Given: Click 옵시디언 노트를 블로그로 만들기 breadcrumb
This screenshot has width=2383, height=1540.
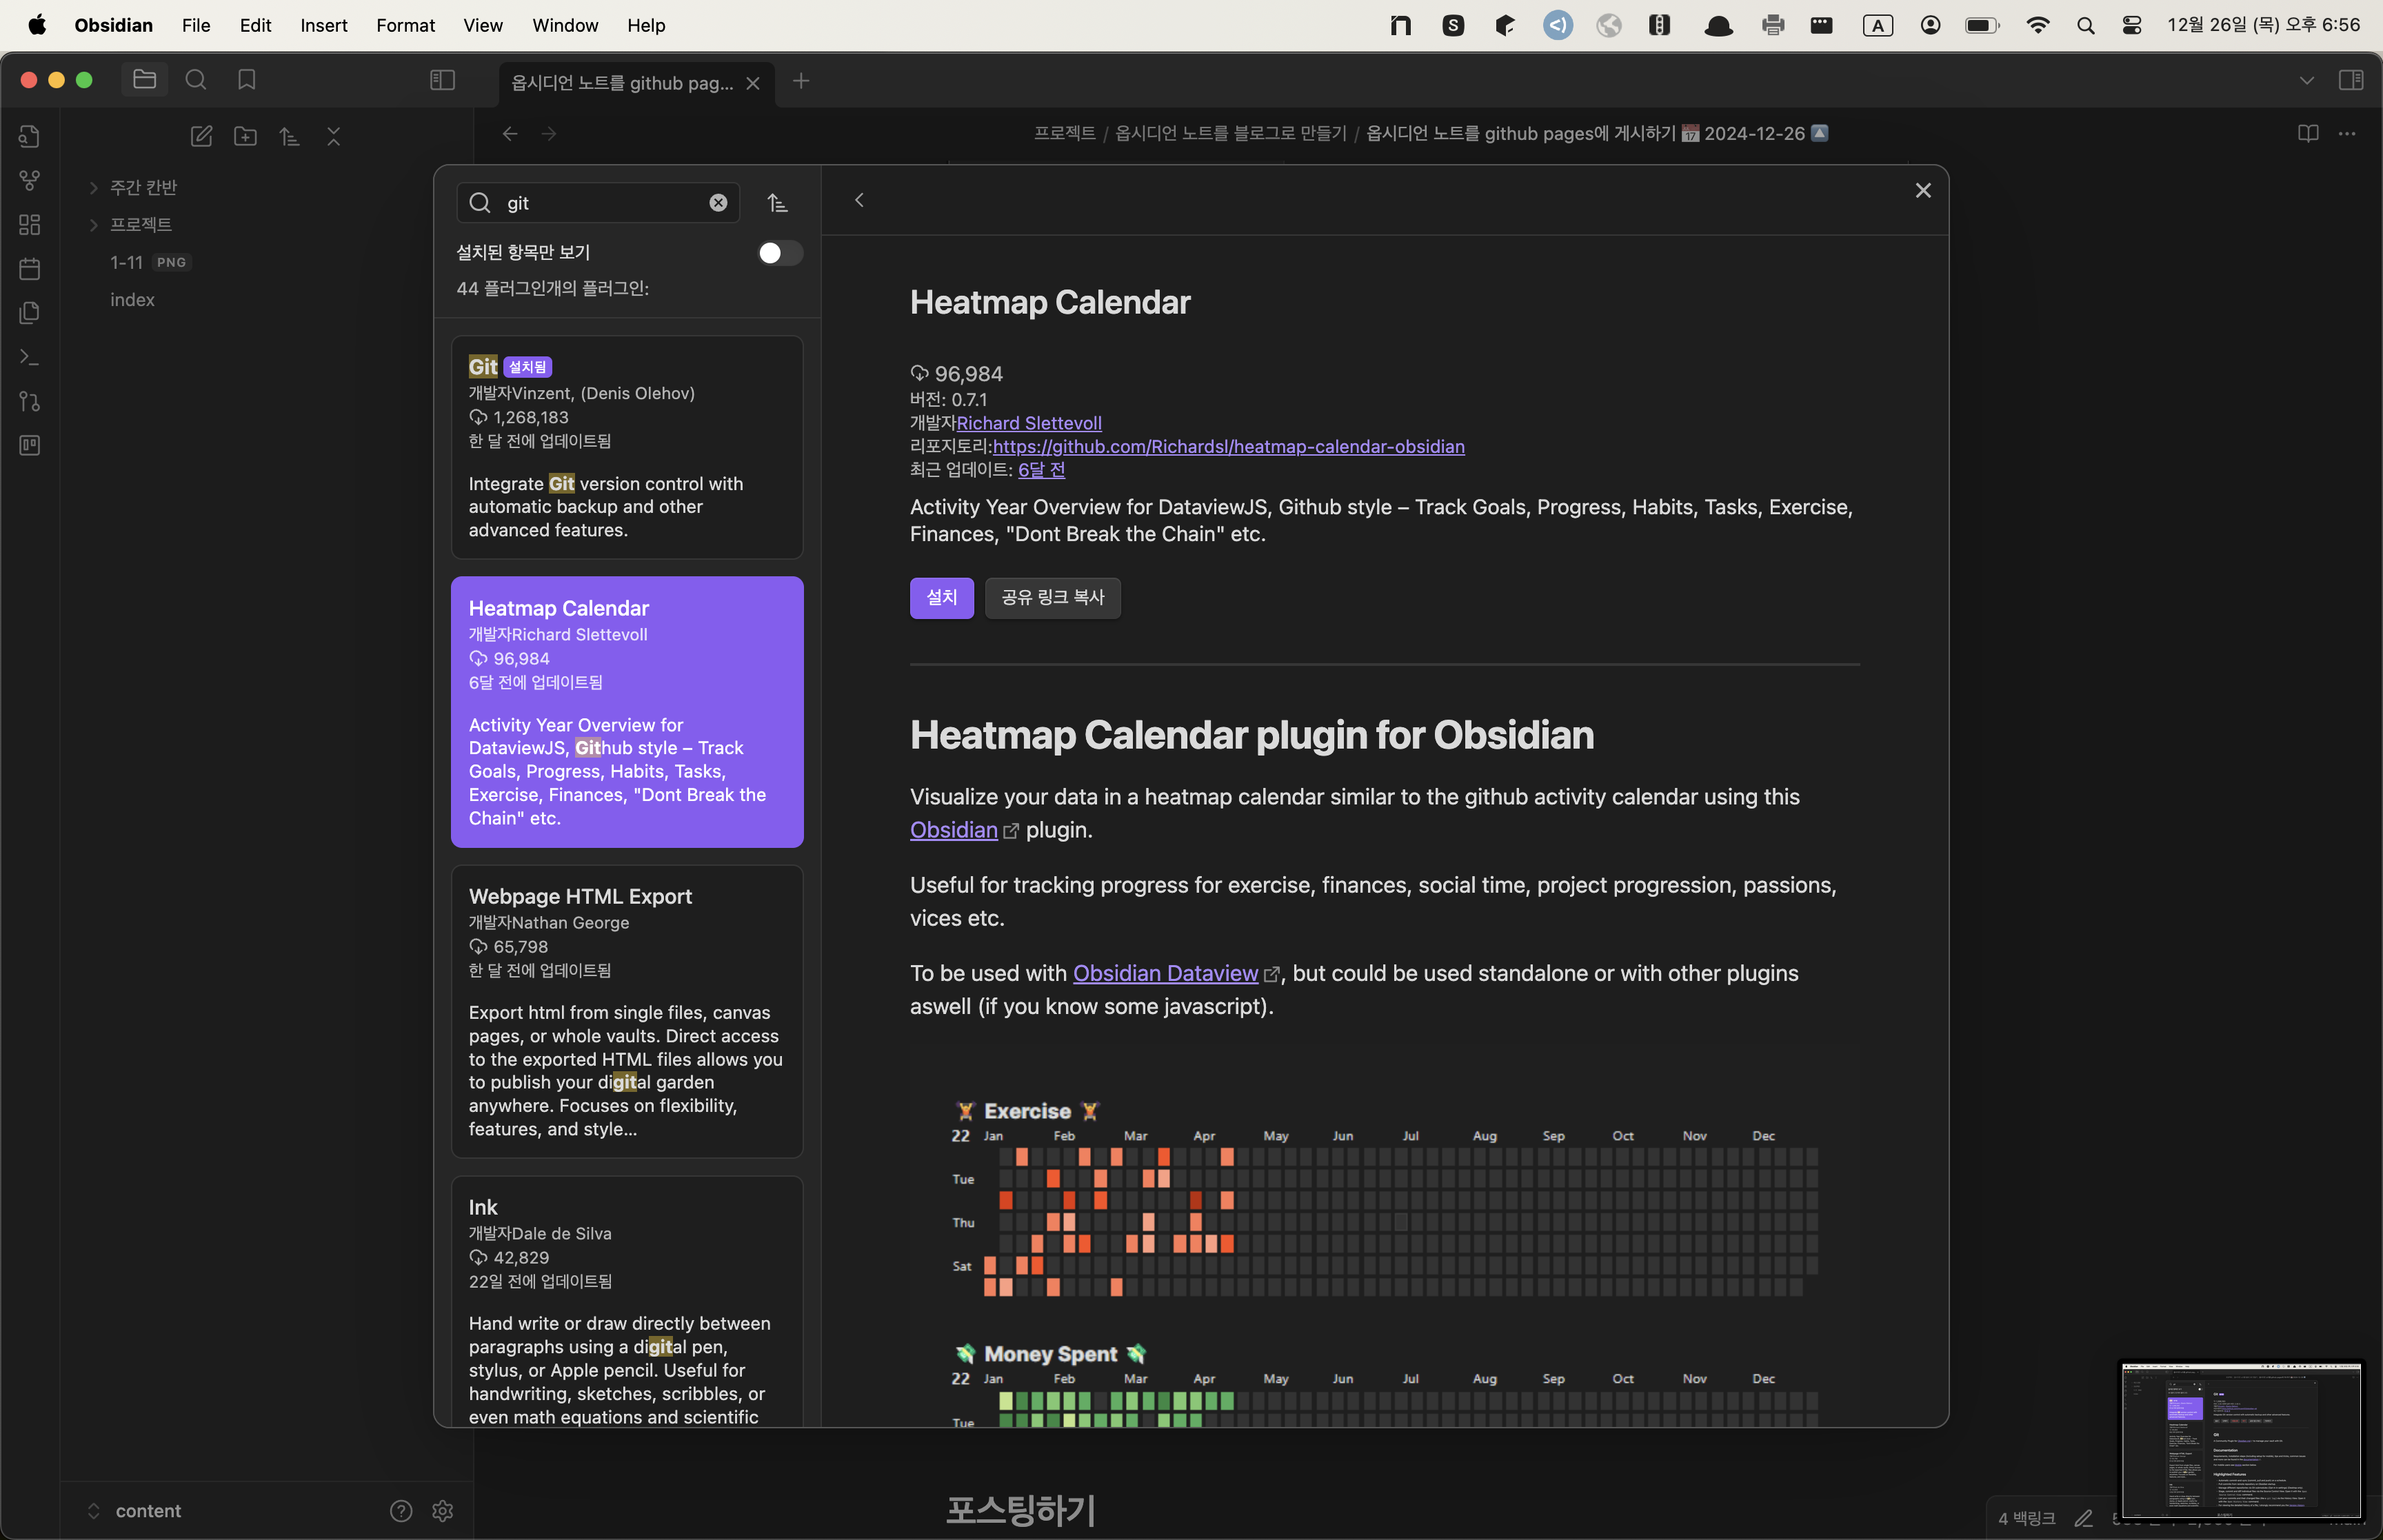Looking at the screenshot, I should pos(1230,133).
